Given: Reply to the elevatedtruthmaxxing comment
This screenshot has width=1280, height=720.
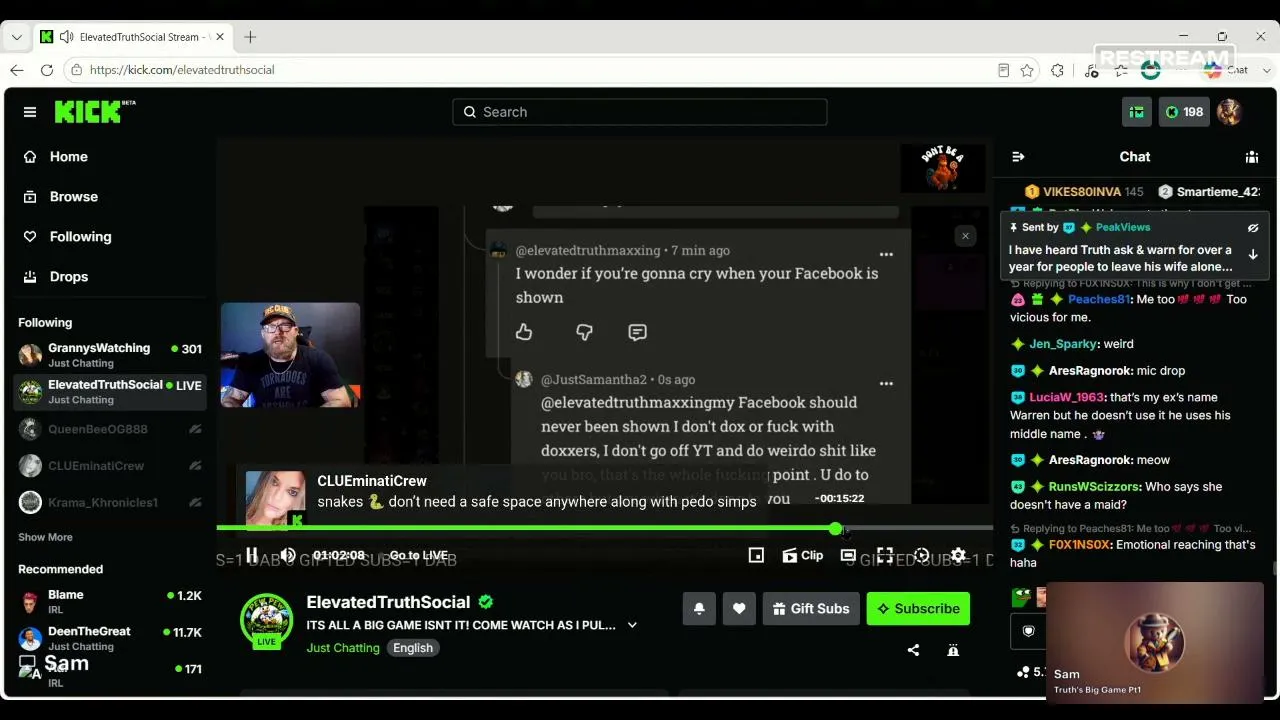Looking at the screenshot, I should 637,332.
